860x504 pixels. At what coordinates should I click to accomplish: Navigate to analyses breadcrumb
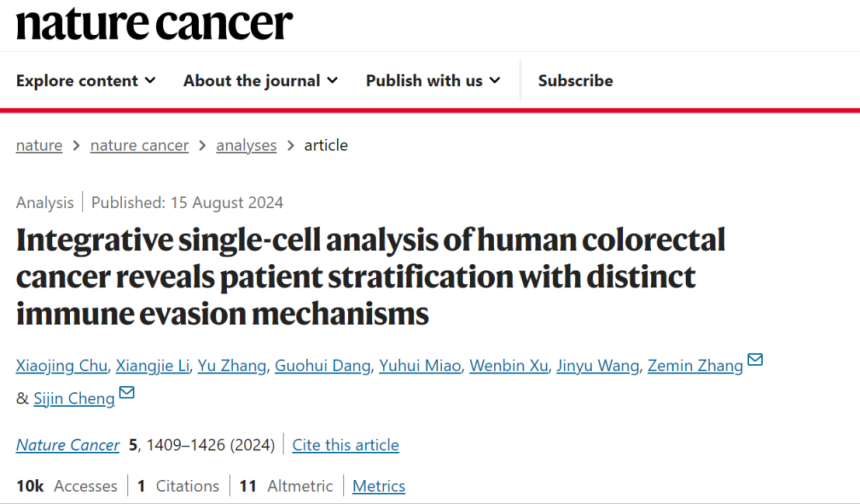tap(246, 145)
